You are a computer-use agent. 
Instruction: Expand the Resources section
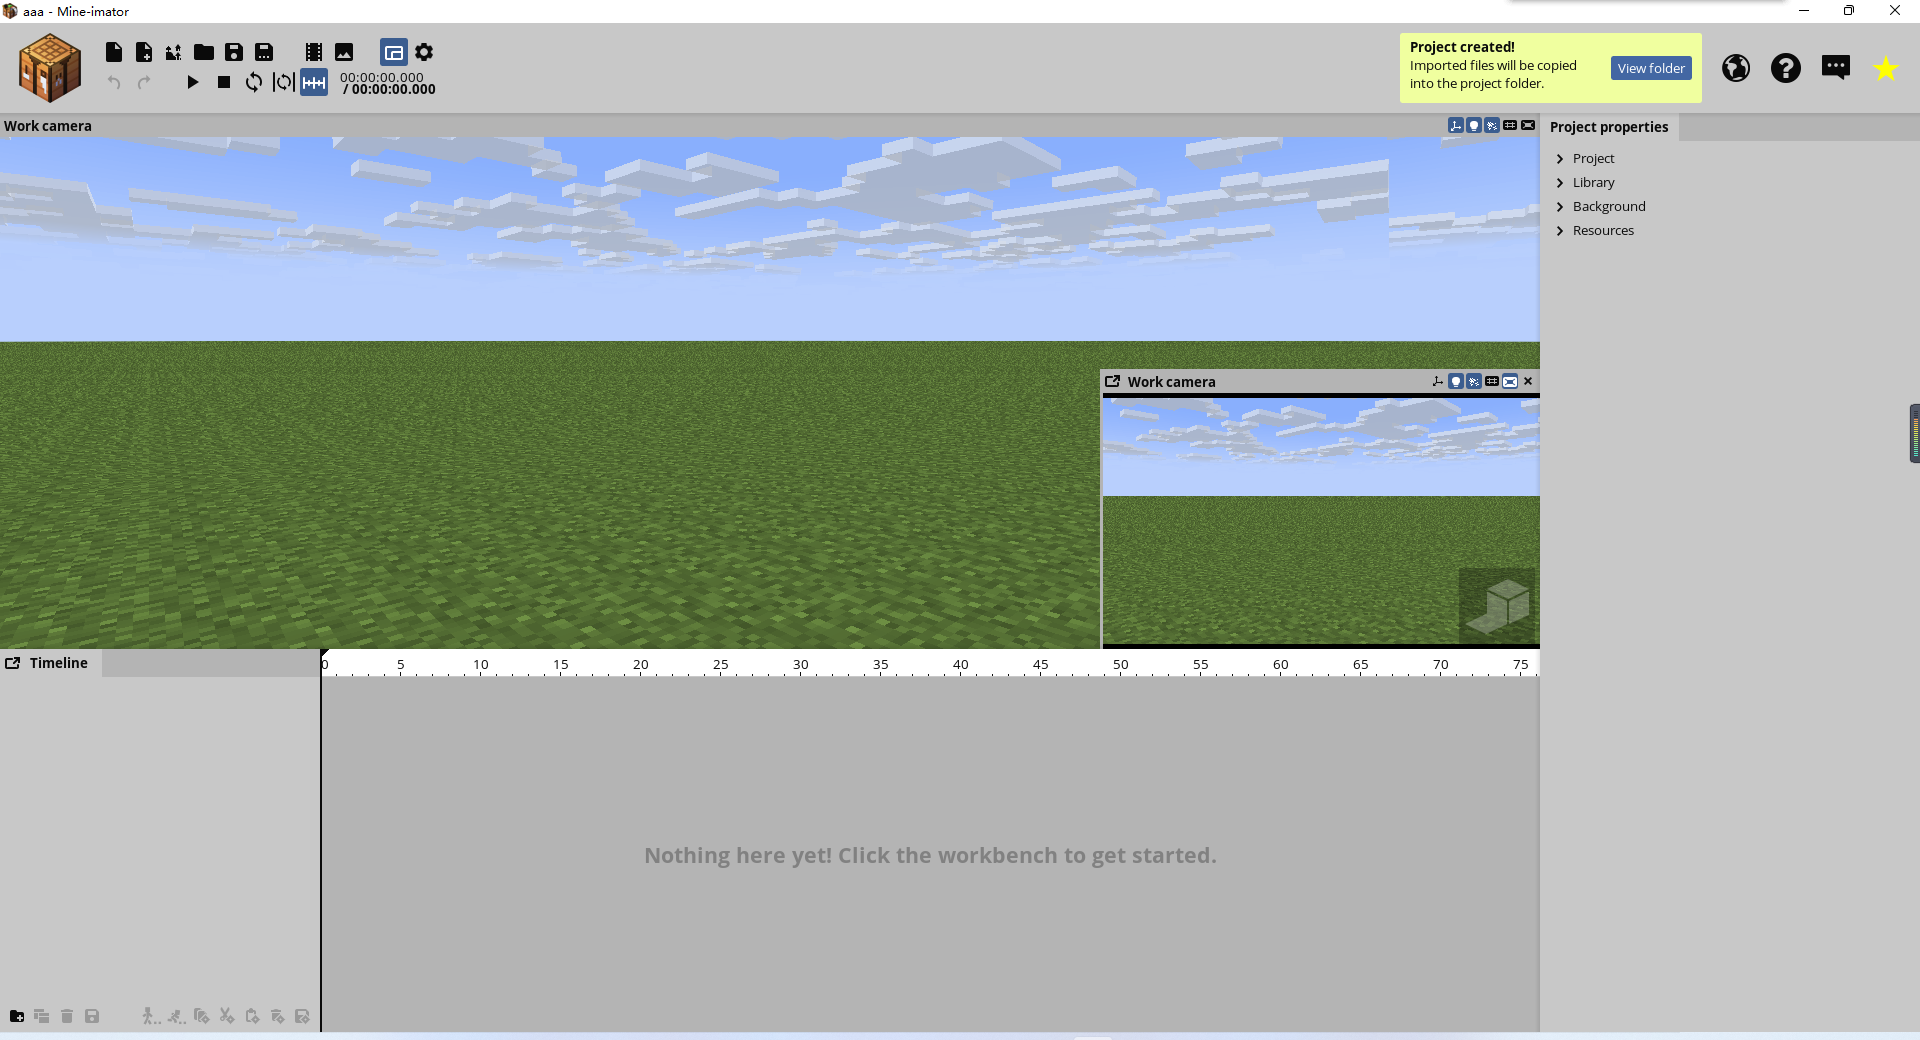(1603, 230)
